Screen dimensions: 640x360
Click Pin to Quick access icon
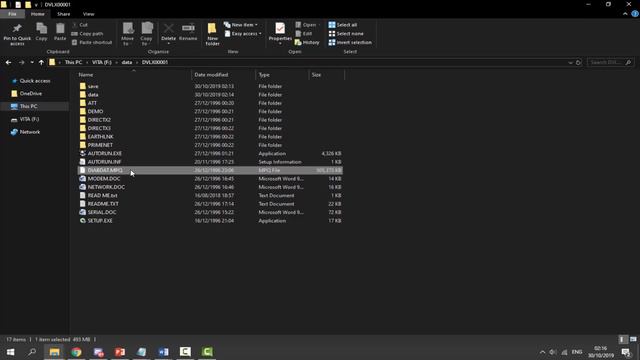(17, 34)
